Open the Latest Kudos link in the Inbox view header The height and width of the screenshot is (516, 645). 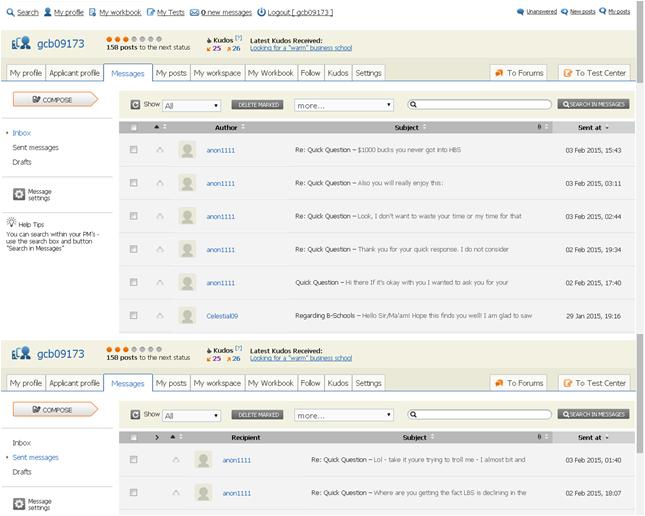(x=301, y=48)
